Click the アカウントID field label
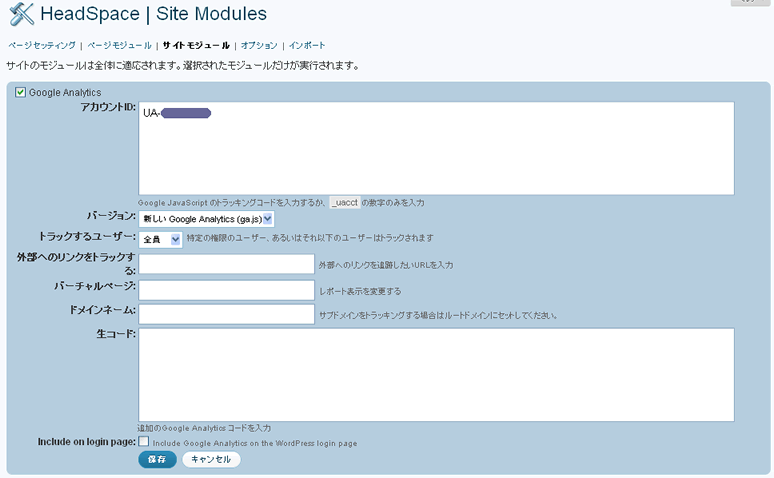 pyautogui.click(x=108, y=107)
